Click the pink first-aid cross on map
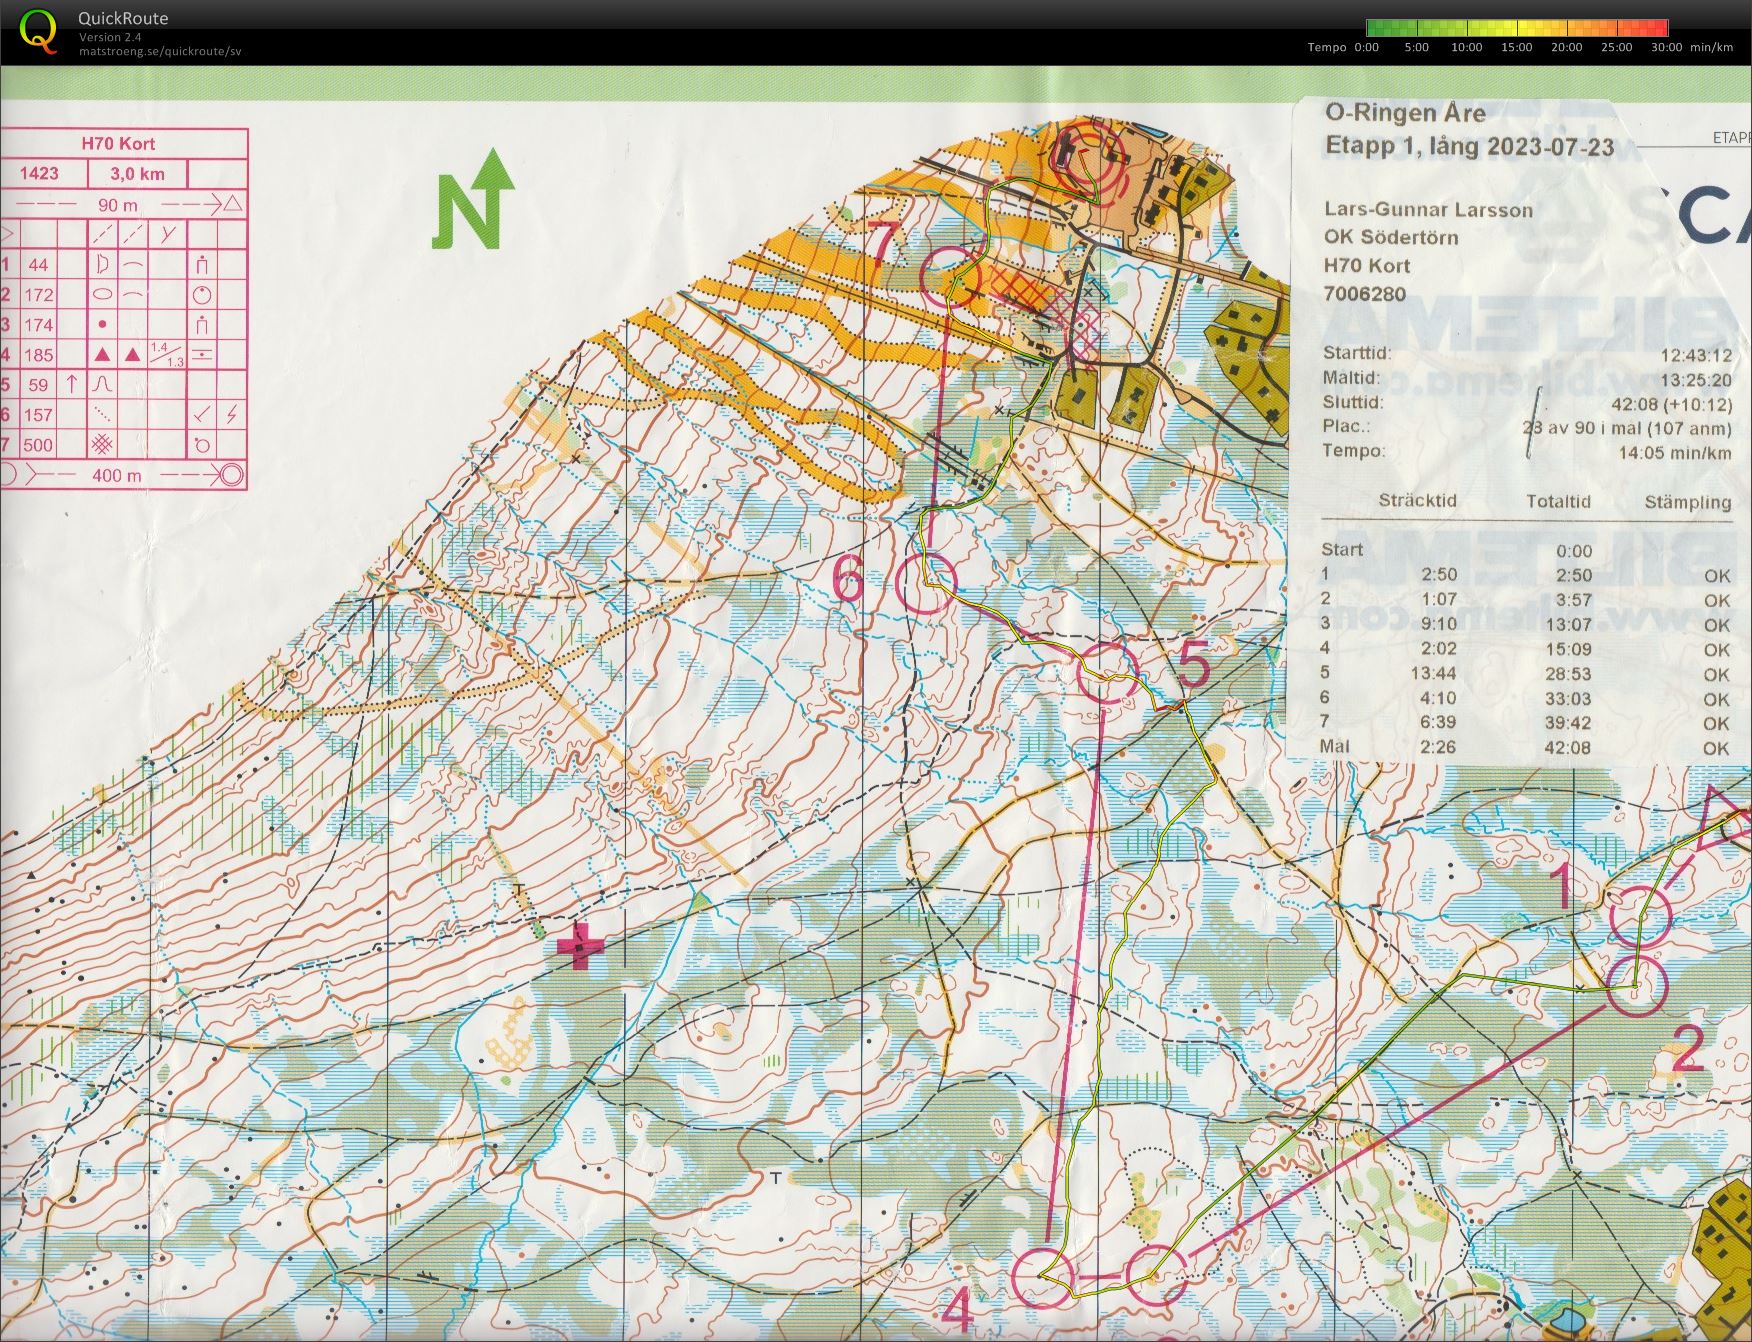 (x=581, y=945)
